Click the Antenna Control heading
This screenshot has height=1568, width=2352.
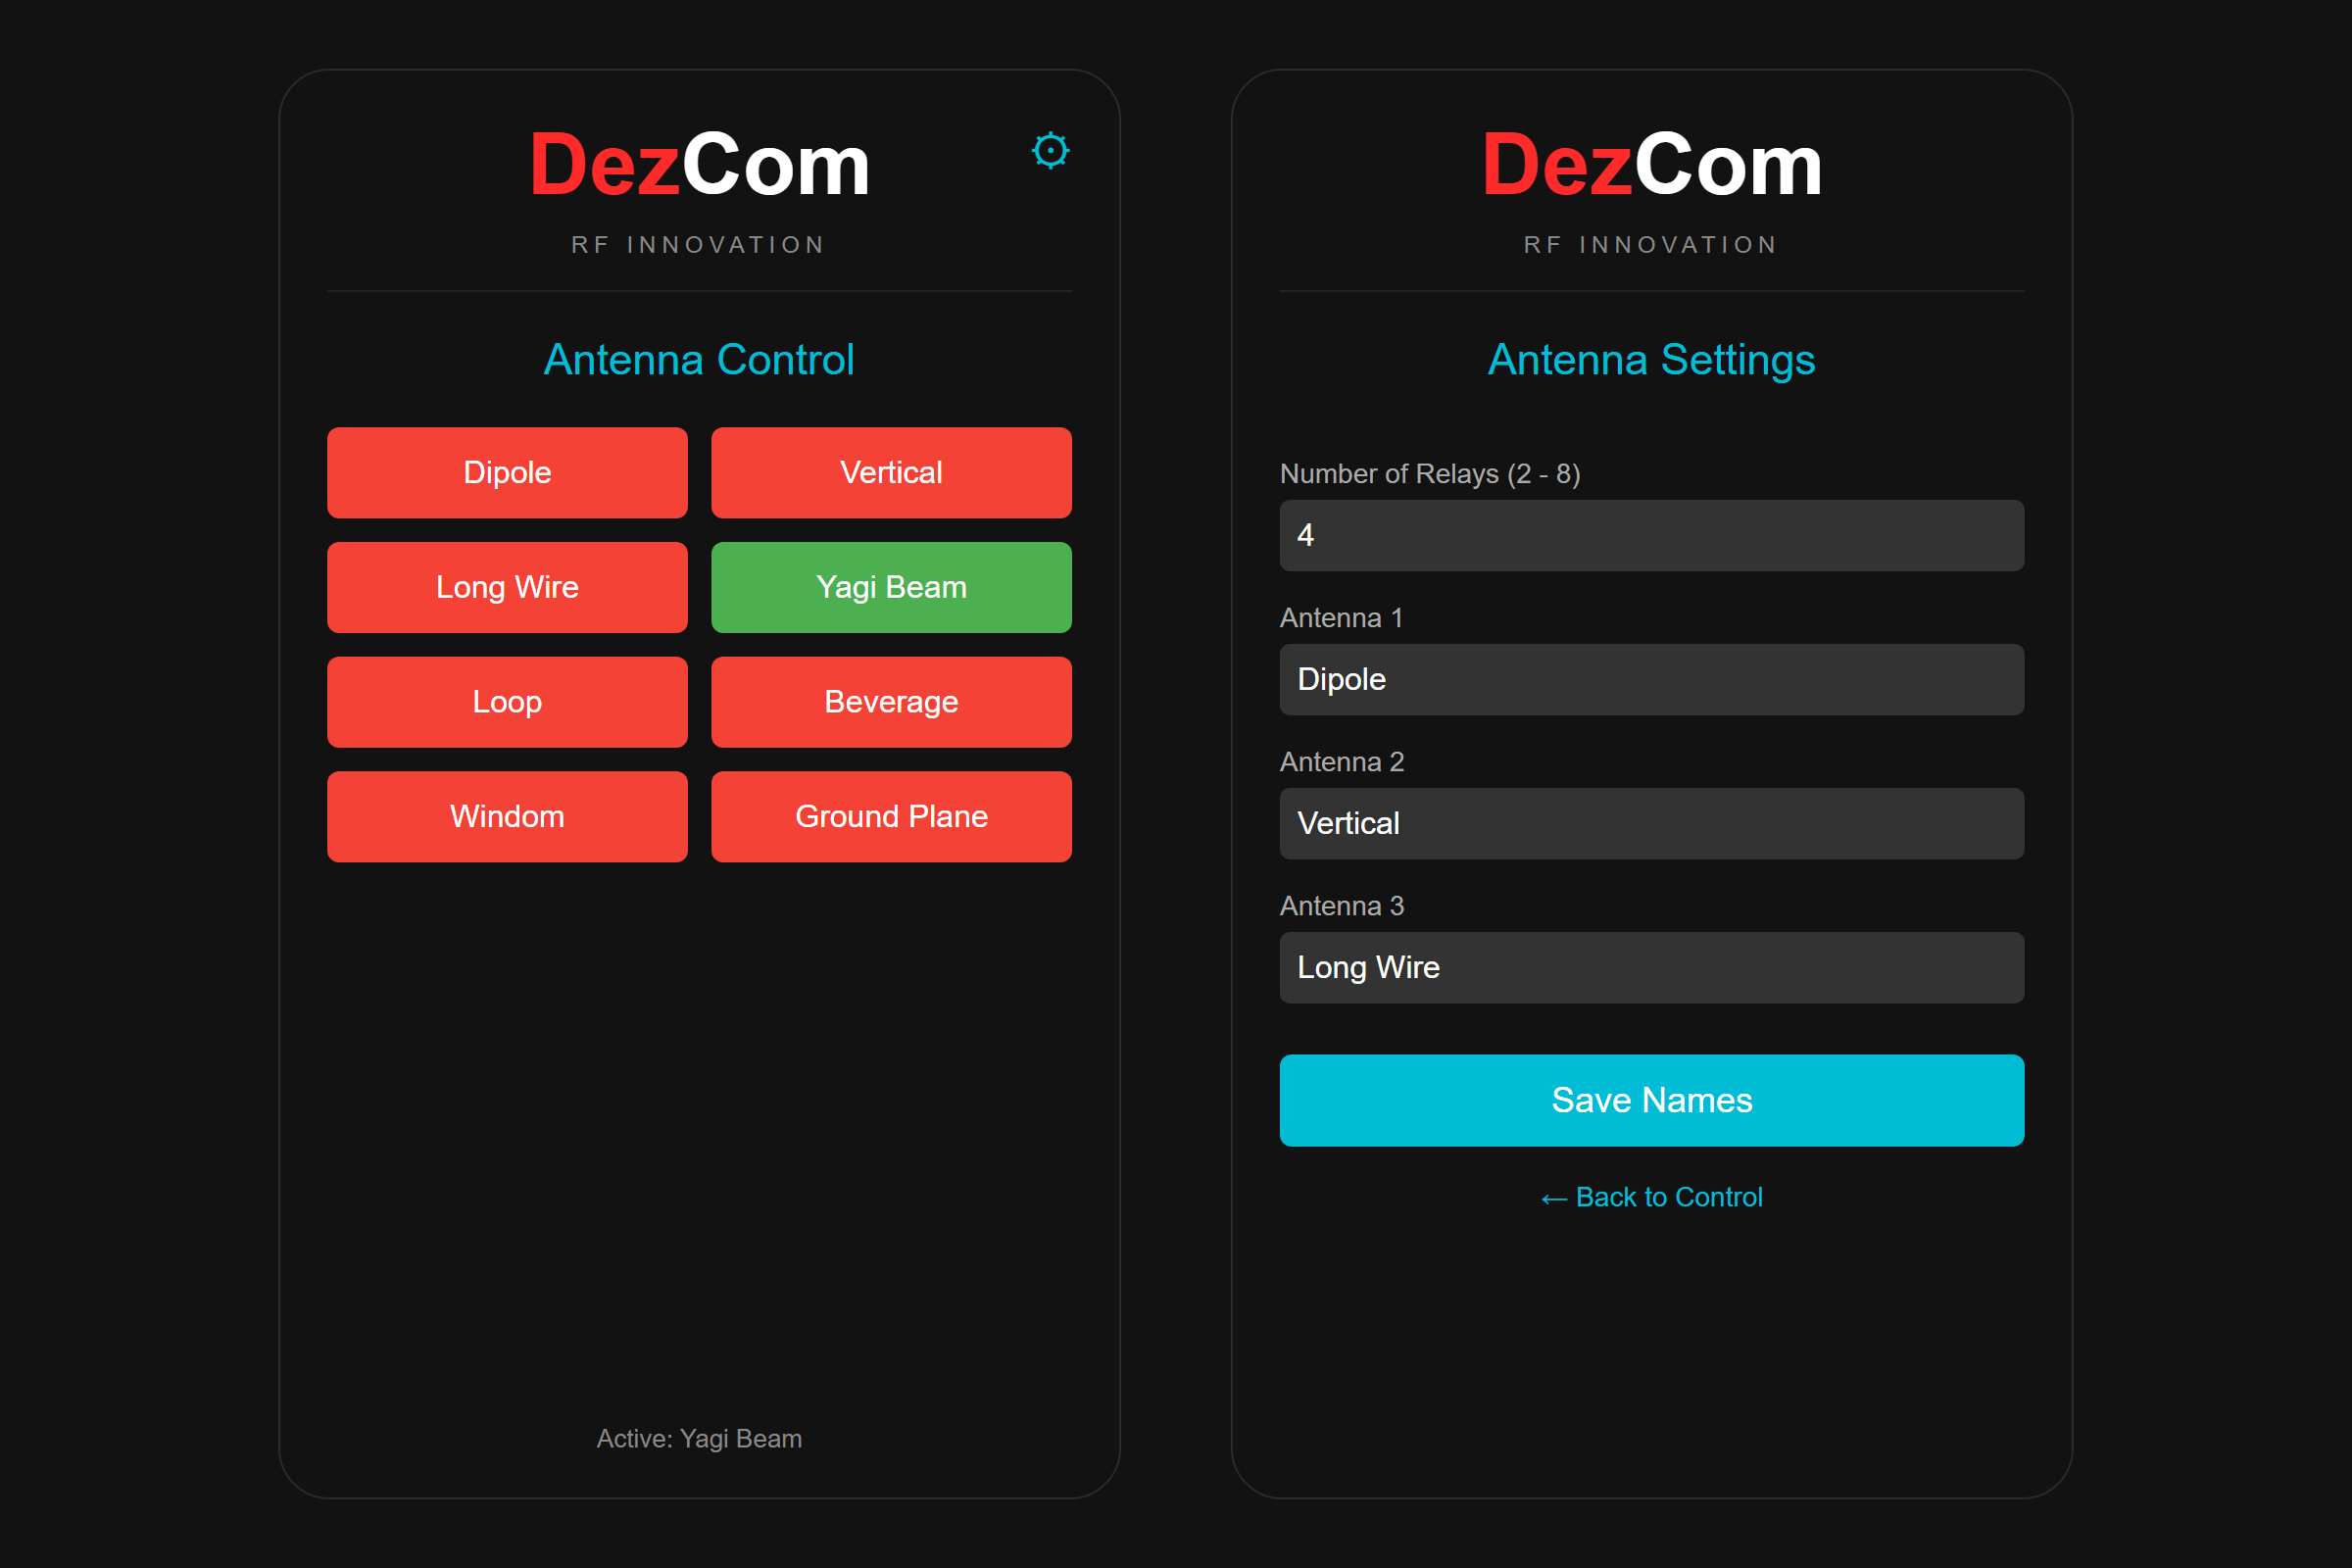click(699, 360)
